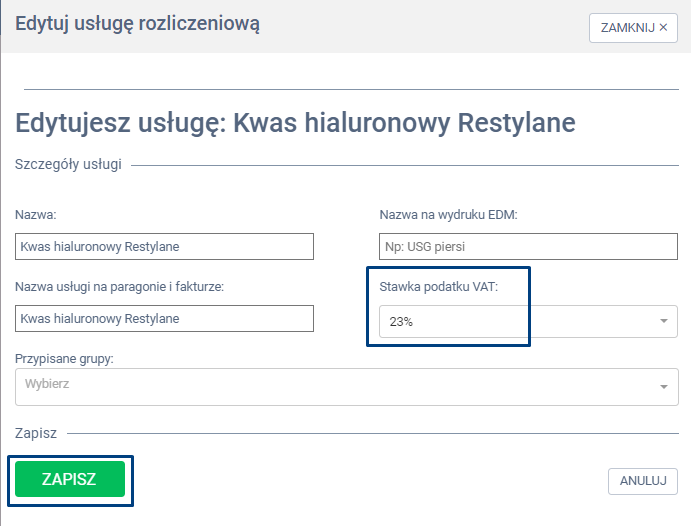Click the 'Szczegóły usługi' section header
This screenshot has width=691, height=526.
[x=68, y=164]
